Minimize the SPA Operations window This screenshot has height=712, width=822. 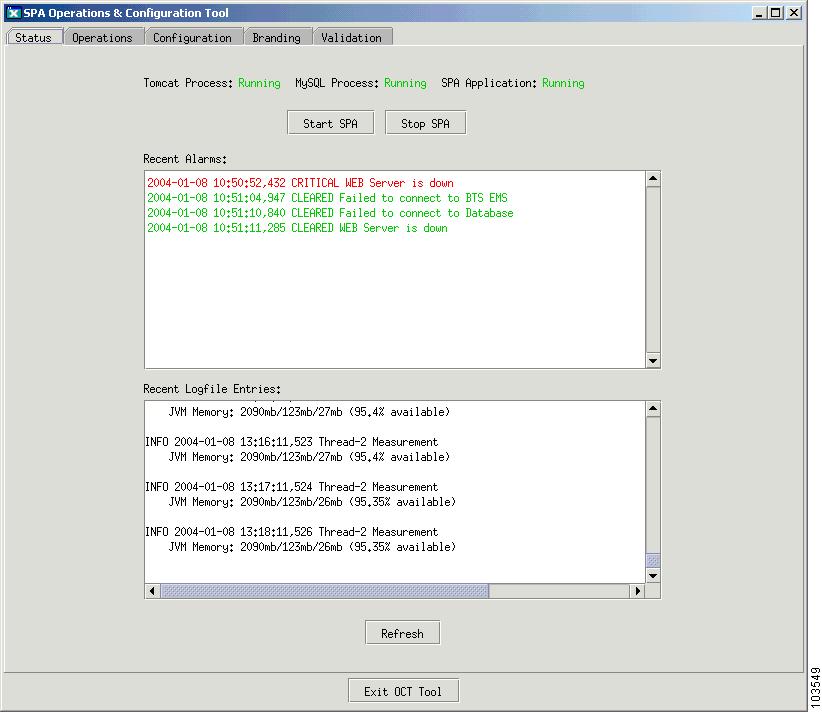[758, 13]
